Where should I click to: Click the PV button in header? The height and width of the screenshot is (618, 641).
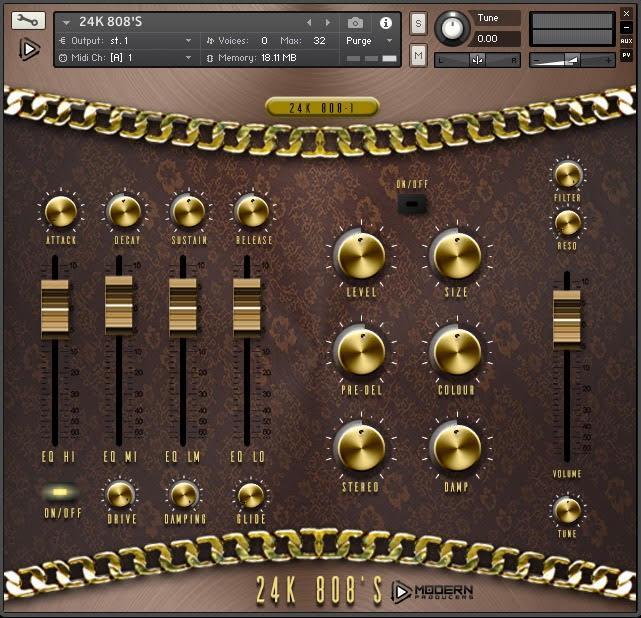pyautogui.click(x=626, y=55)
